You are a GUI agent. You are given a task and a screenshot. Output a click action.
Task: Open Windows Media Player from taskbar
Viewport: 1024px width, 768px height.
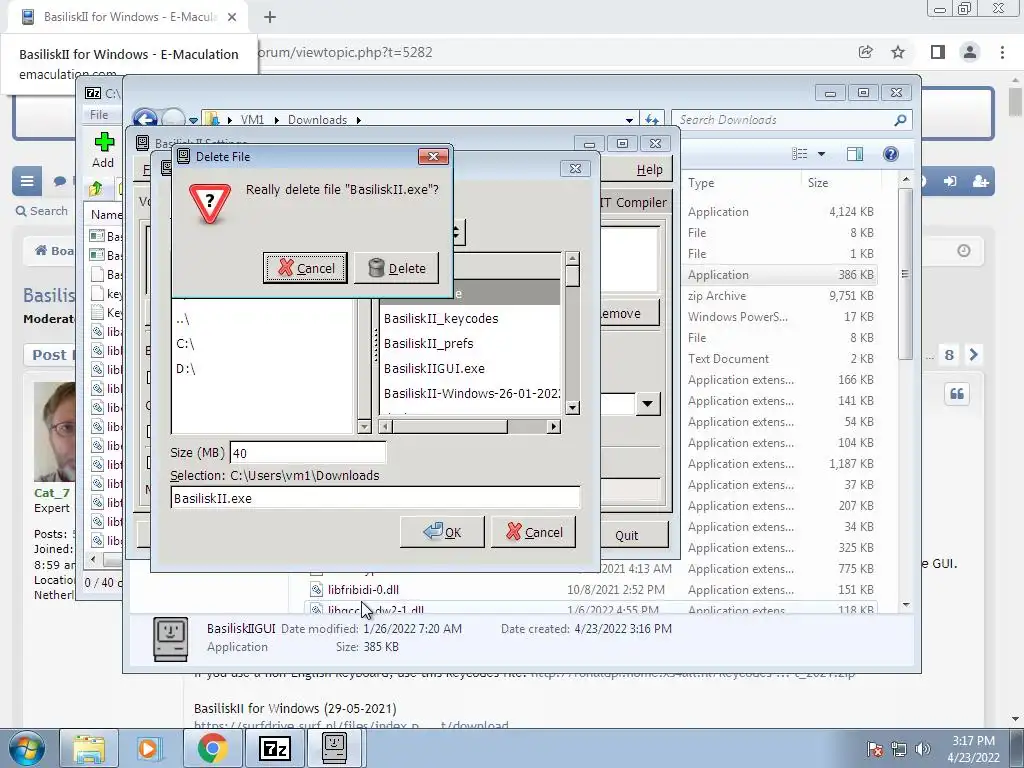[x=148, y=748]
